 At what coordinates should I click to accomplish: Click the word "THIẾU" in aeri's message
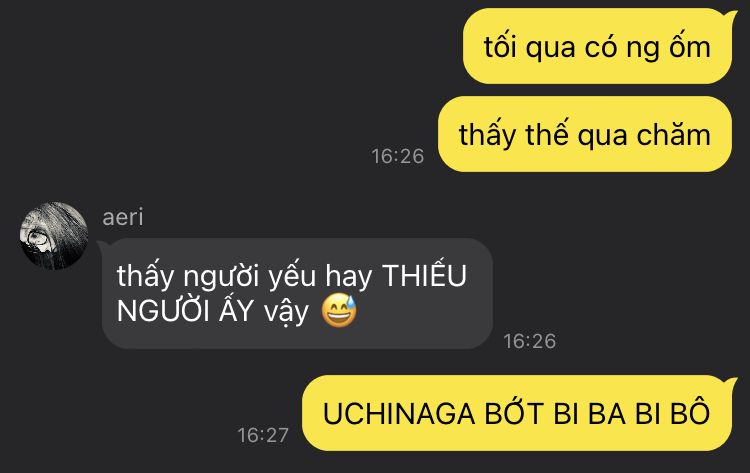tap(425, 275)
